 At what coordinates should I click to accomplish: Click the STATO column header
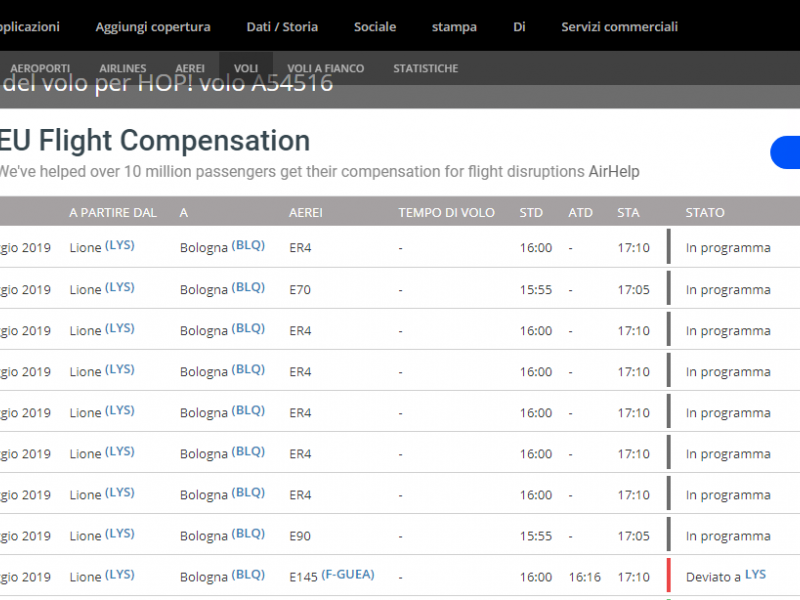click(x=705, y=212)
